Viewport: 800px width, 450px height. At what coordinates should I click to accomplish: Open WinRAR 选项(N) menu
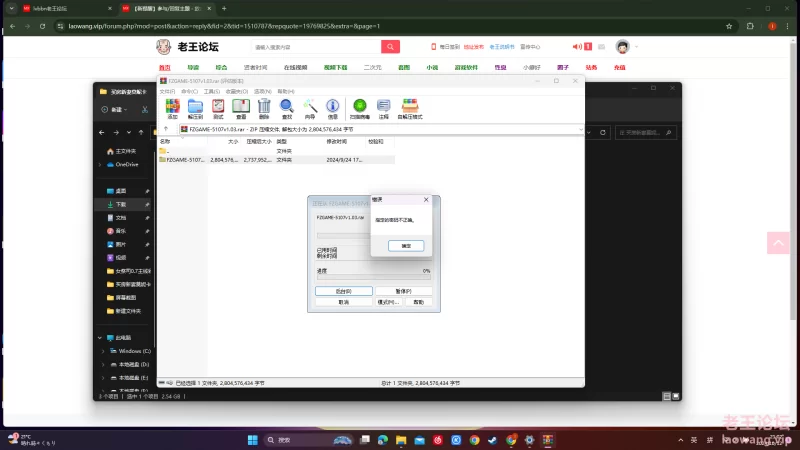263,91
